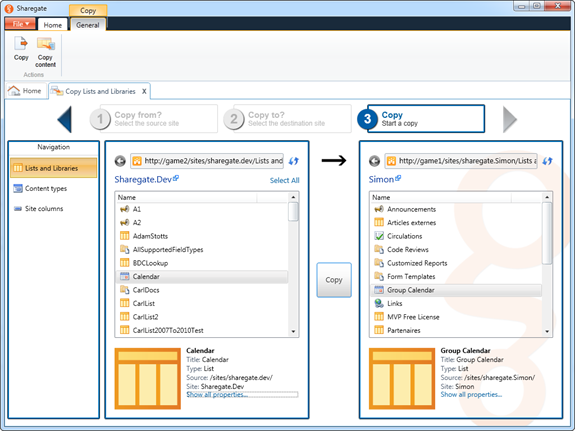This screenshot has width=575, height=431.
Task: Select the AdamStotts list
Action: pos(202,236)
